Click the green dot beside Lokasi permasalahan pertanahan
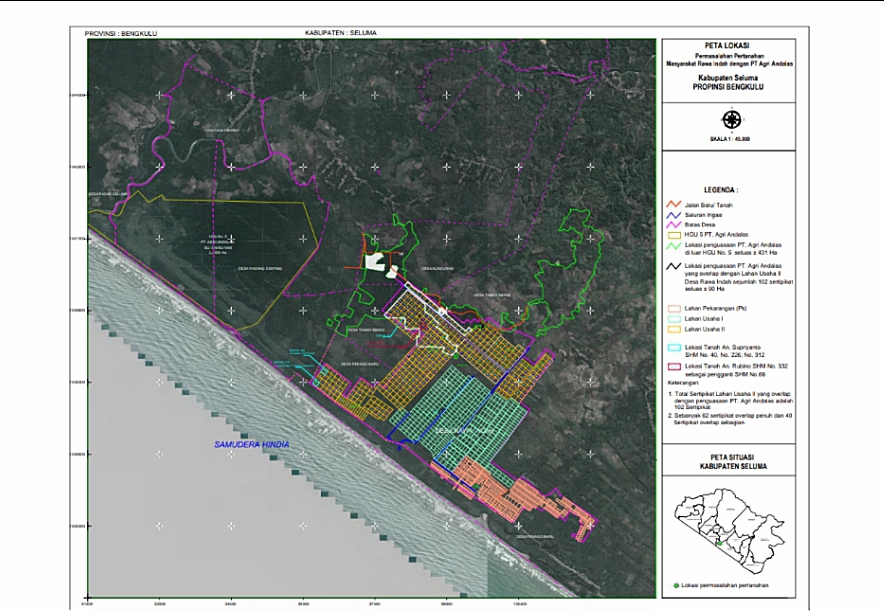Screen dimensions: 884x611 click(676, 585)
